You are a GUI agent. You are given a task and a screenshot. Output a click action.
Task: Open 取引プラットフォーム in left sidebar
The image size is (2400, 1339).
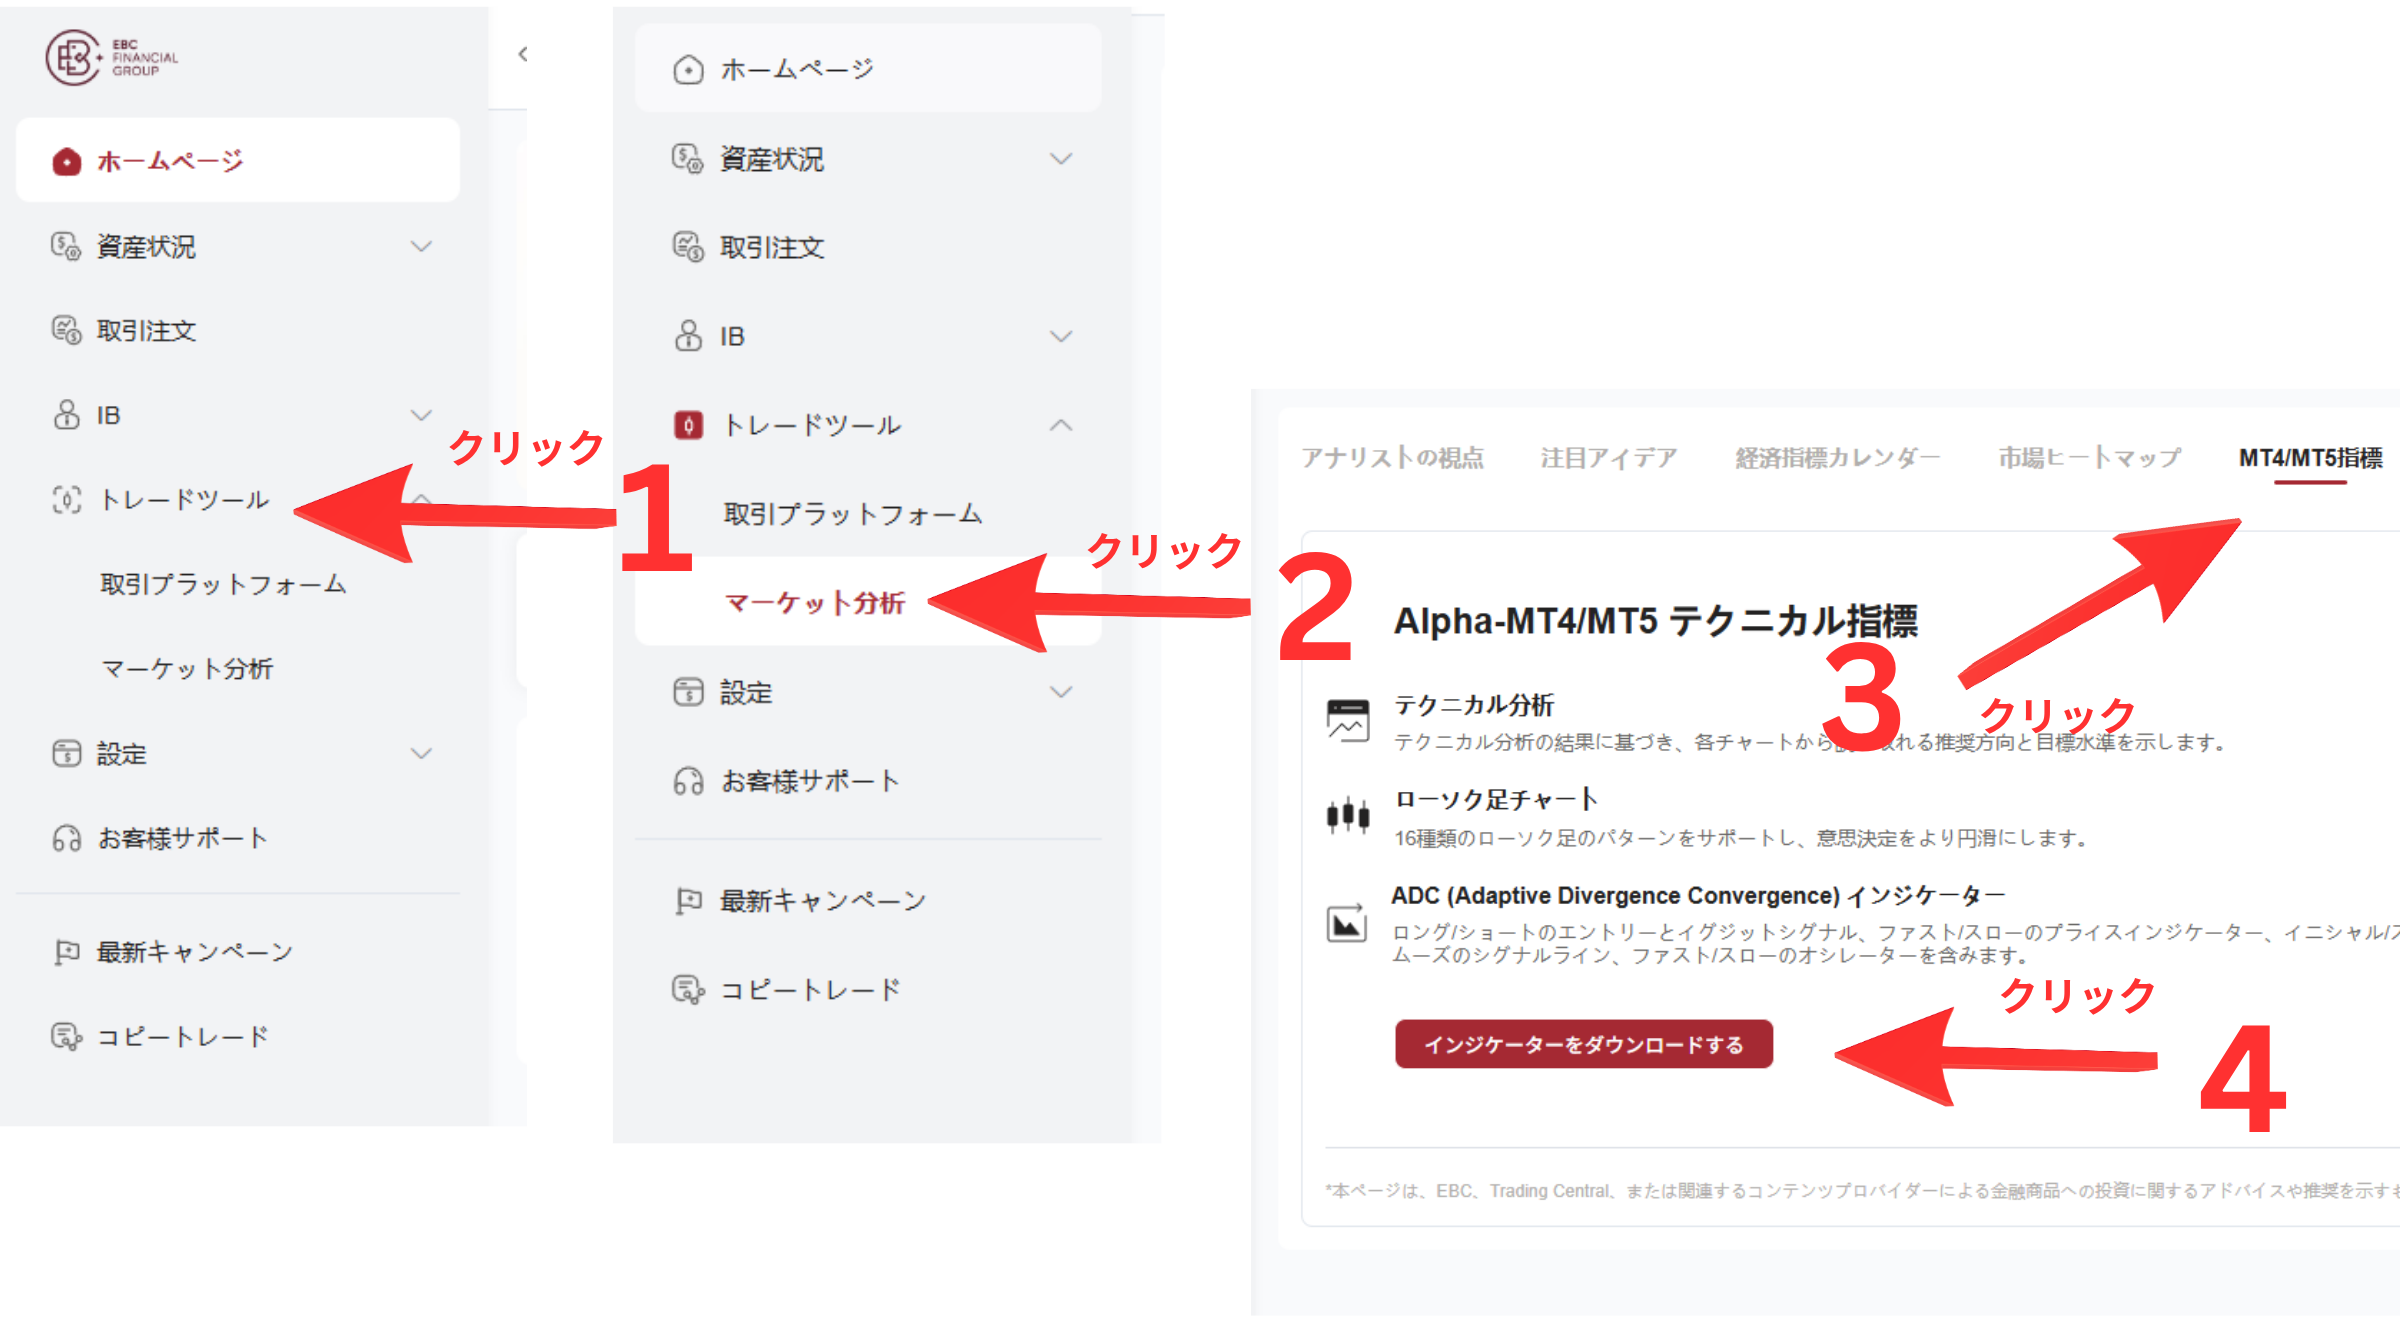tap(223, 584)
